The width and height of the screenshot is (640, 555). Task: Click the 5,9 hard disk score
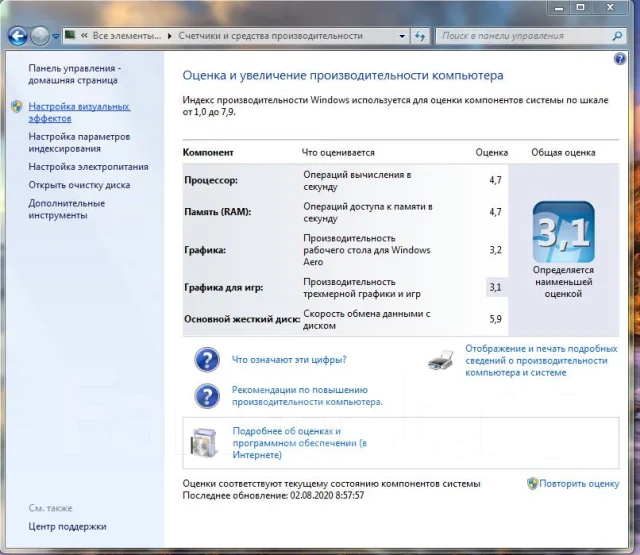click(496, 319)
